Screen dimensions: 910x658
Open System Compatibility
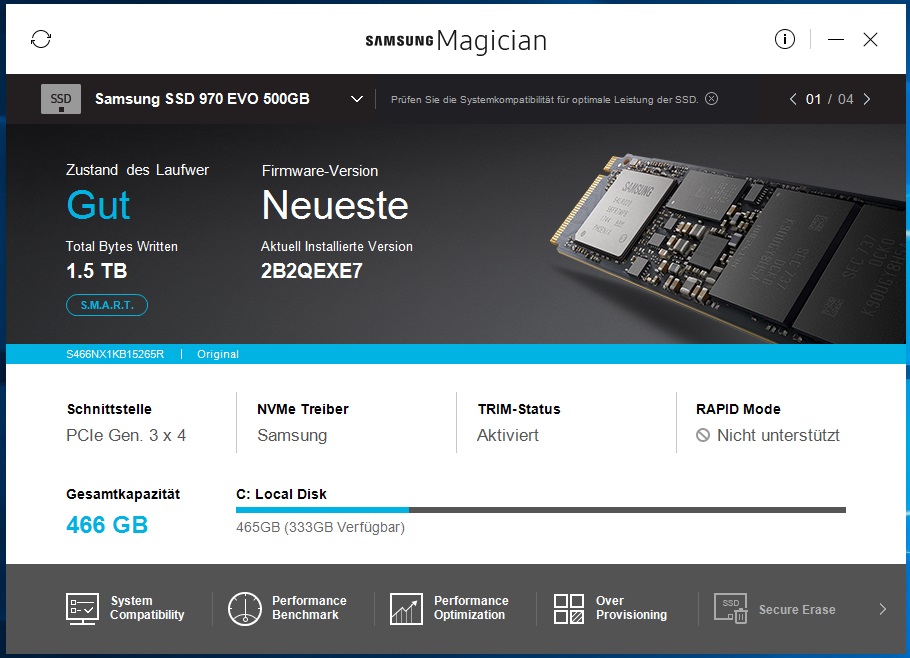point(125,608)
